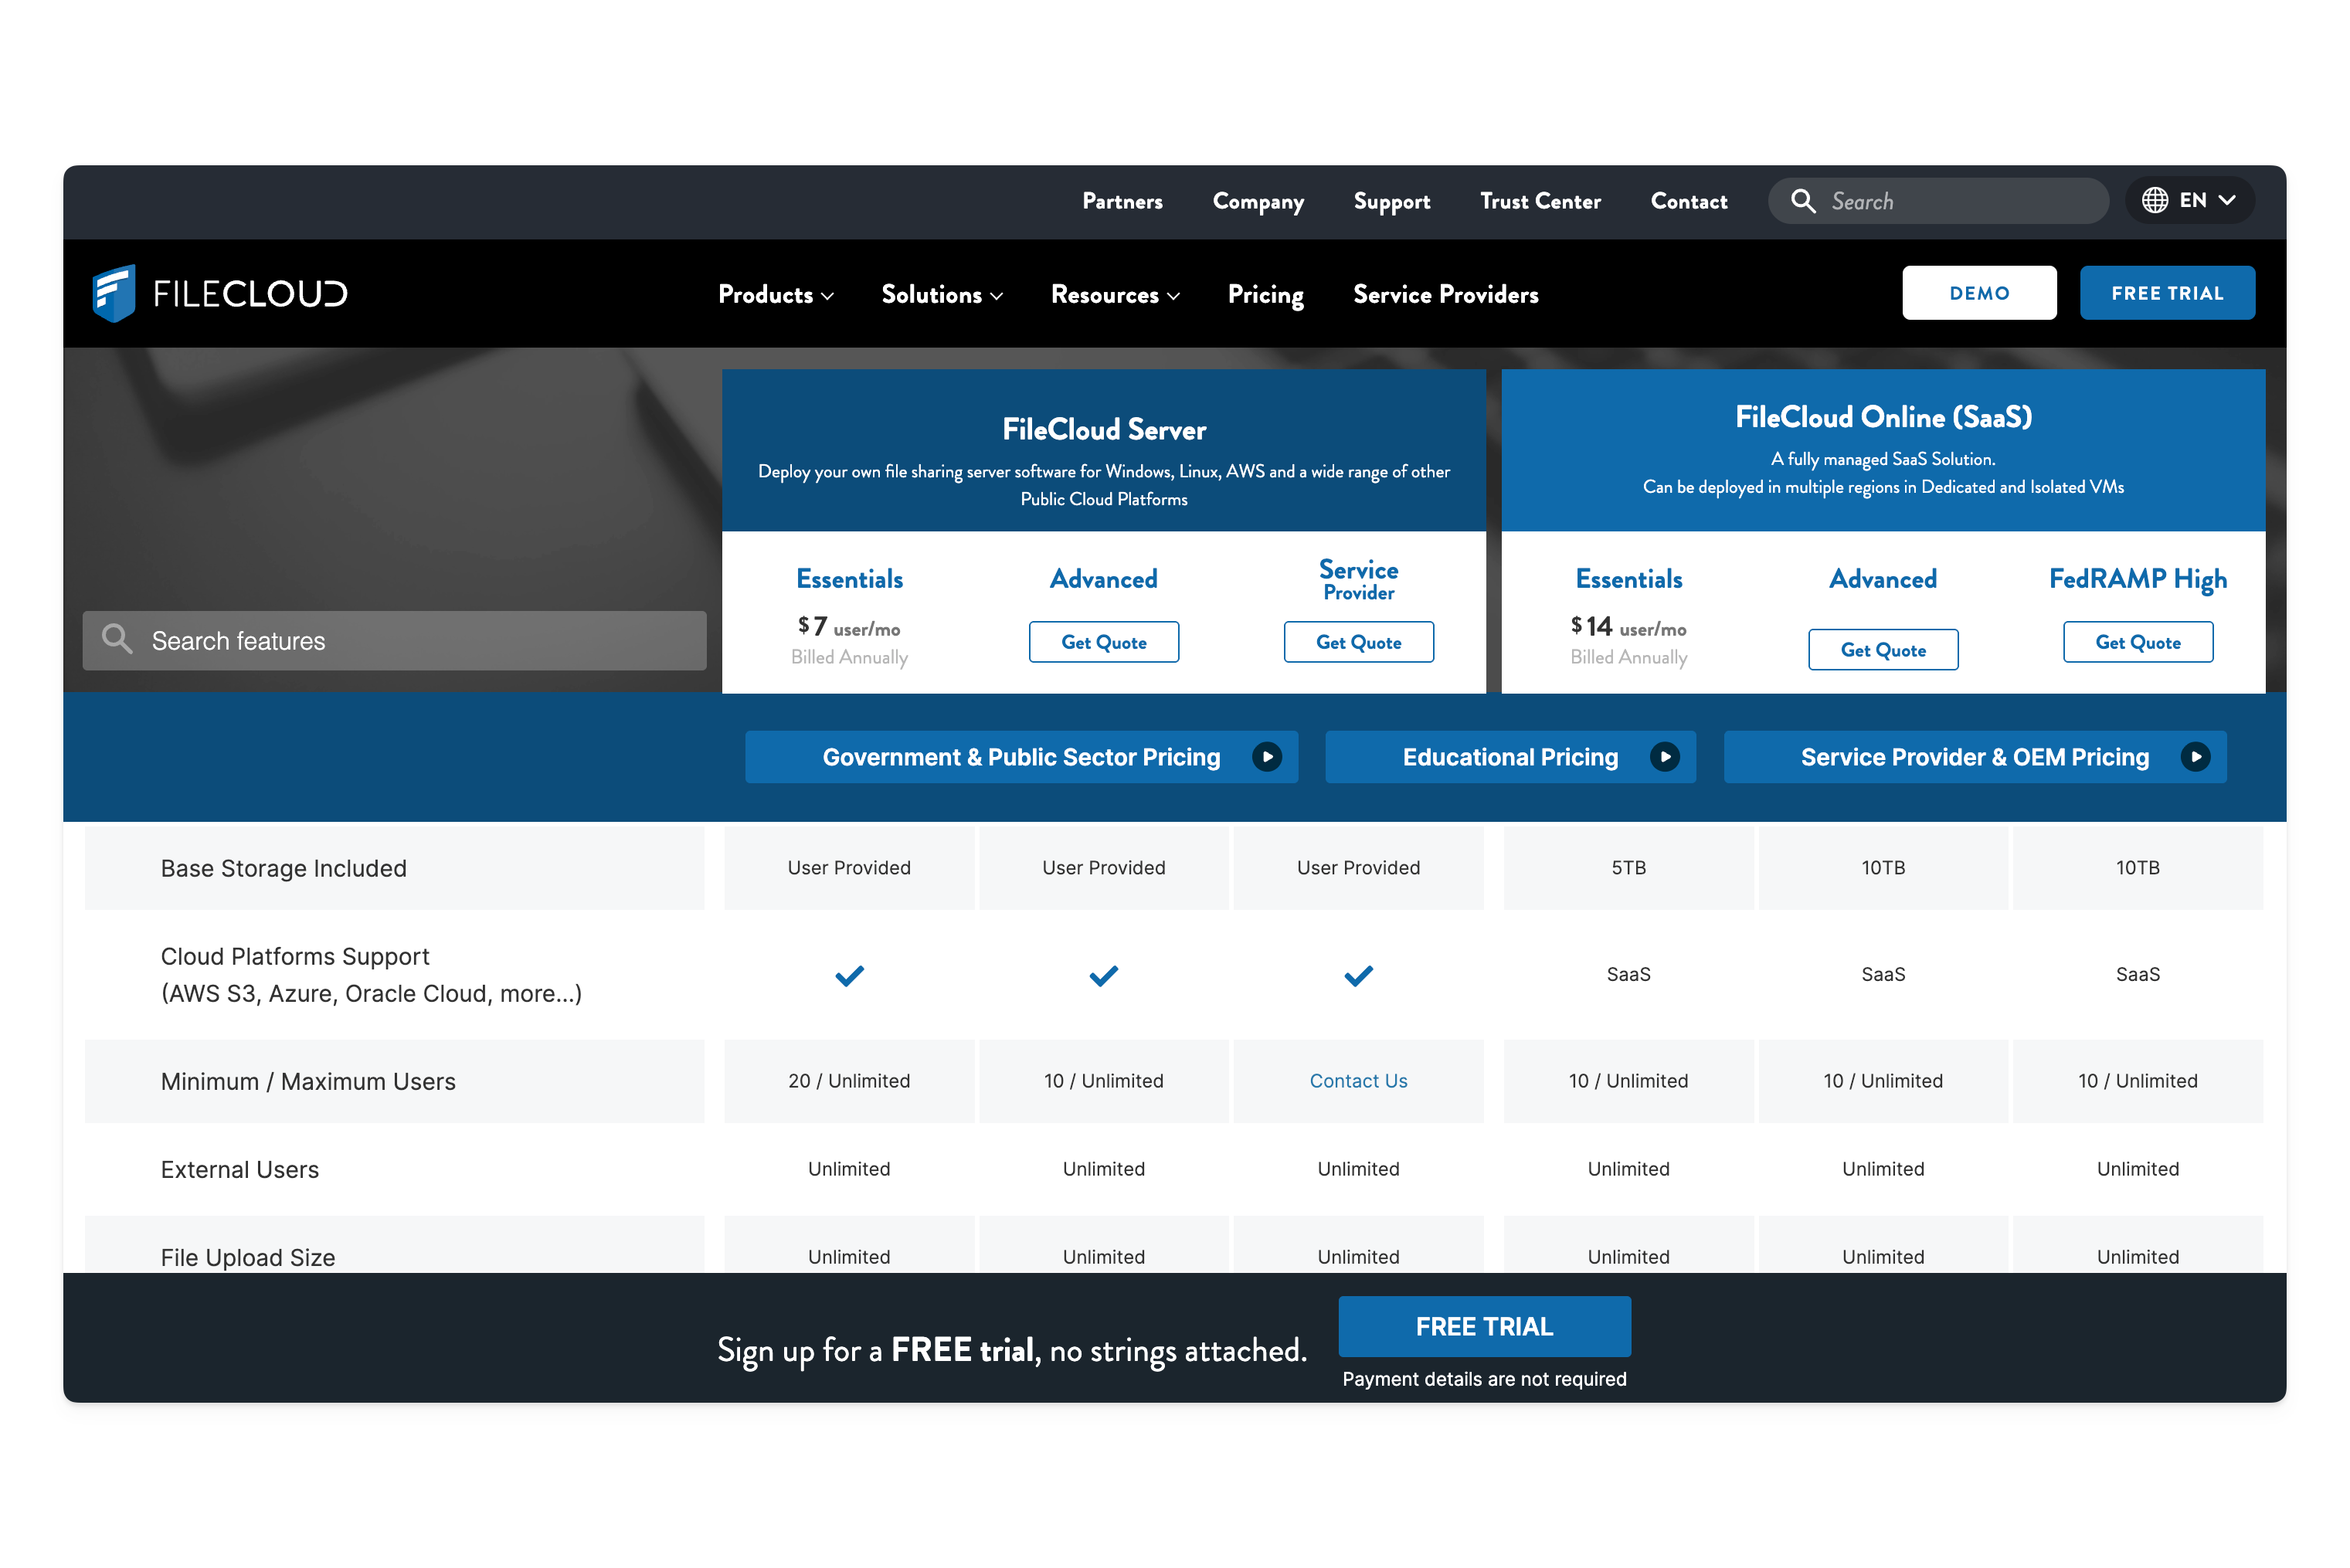
Task: Open the Support link
Action: [1391, 201]
